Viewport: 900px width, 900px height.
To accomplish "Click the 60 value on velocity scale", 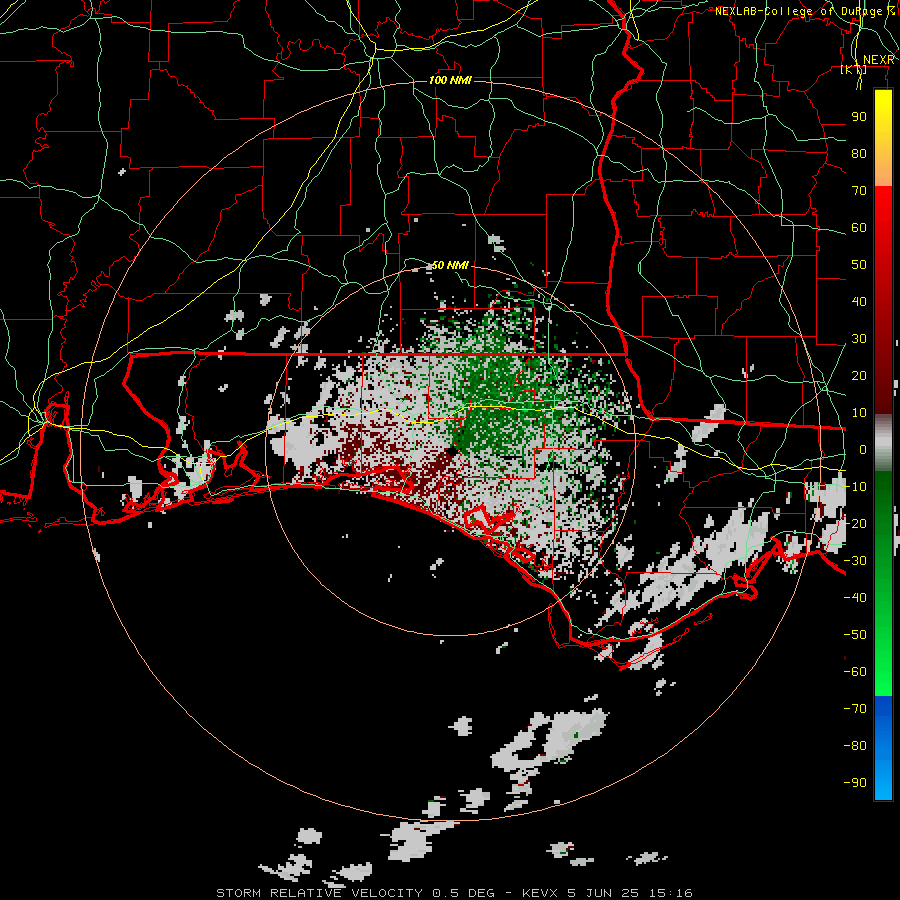I will coord(859,227).
